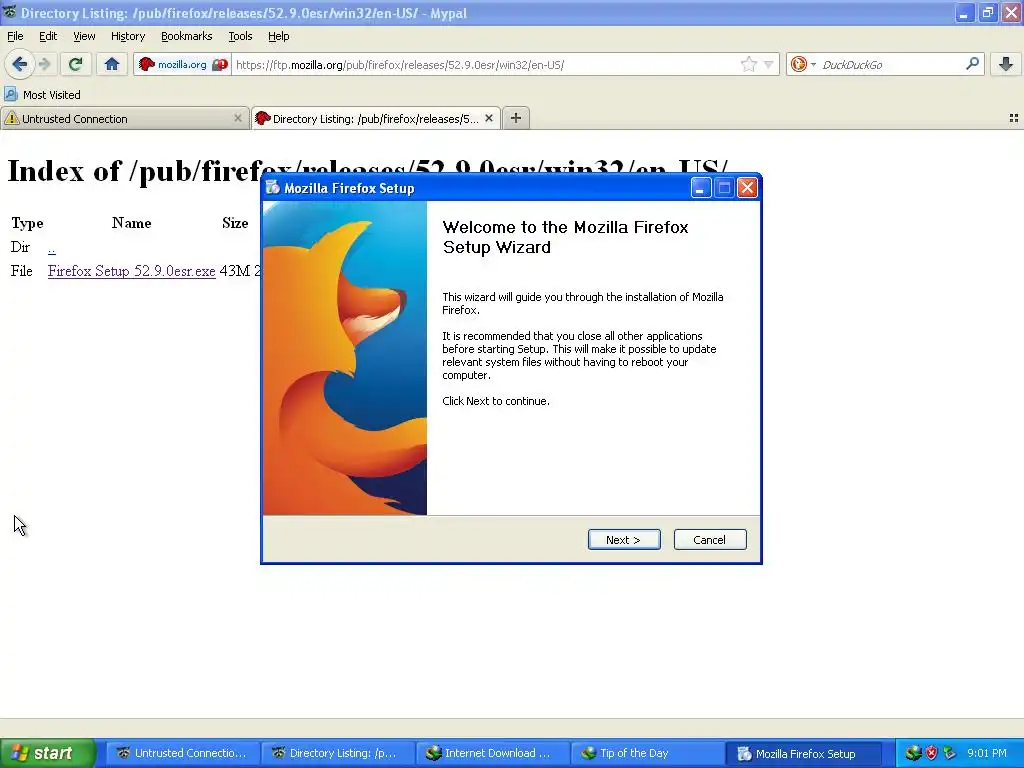
Task: Click the Name column header
Action: (131, 223)
